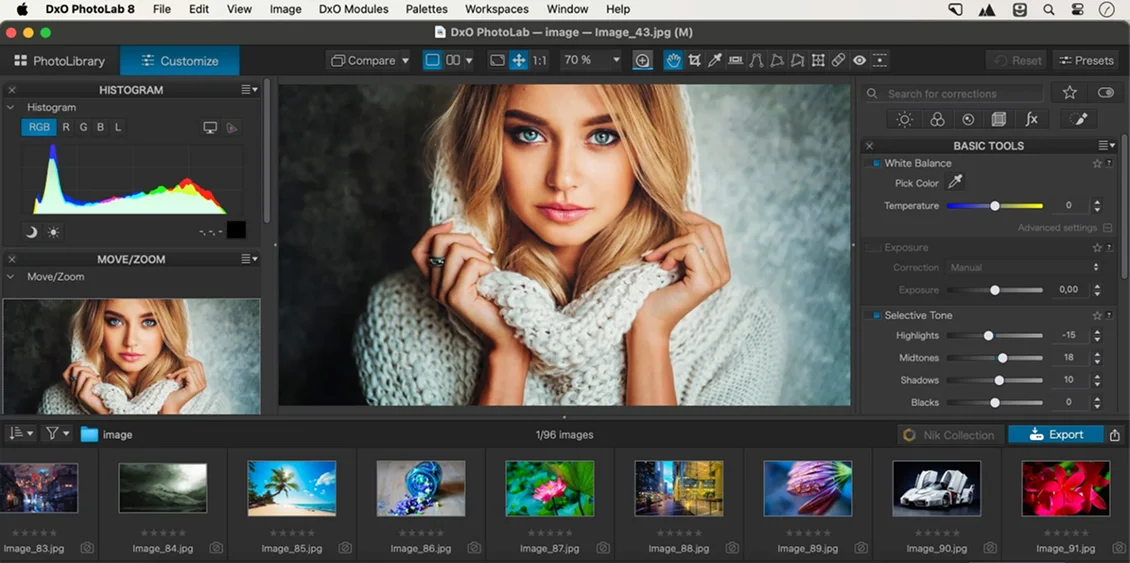Select the Repair bandage tool
1130x563 pixels.
pos(838,61)
